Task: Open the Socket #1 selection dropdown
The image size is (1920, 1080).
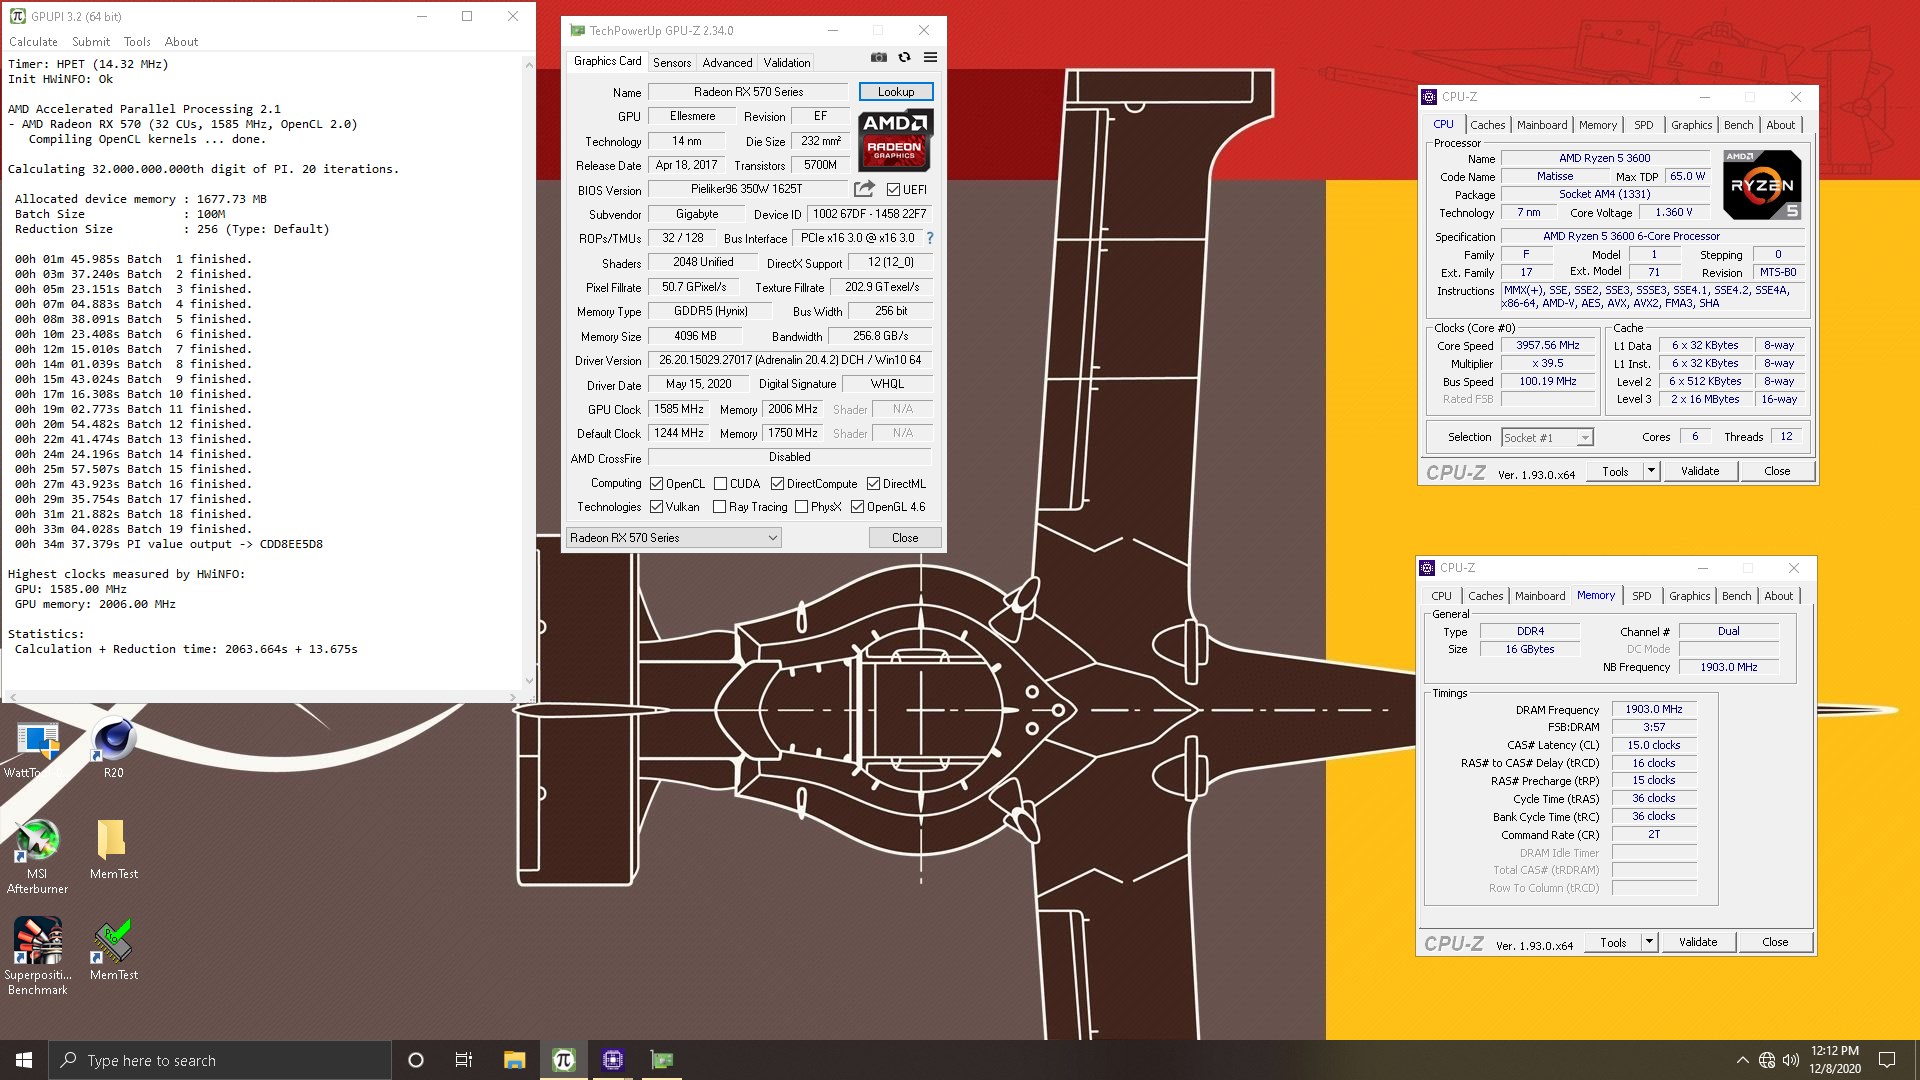Action: tap(1547, 438)
